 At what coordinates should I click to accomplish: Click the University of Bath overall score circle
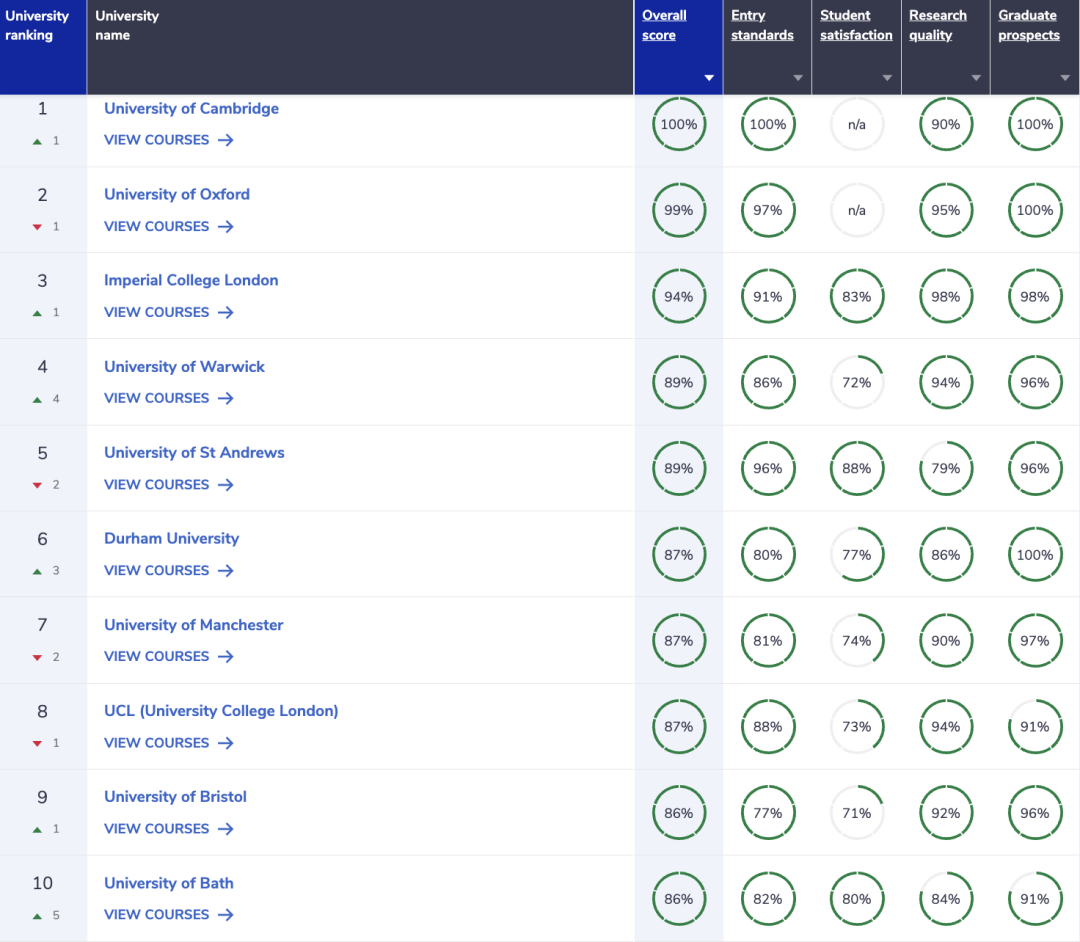[x=678, y=899]
